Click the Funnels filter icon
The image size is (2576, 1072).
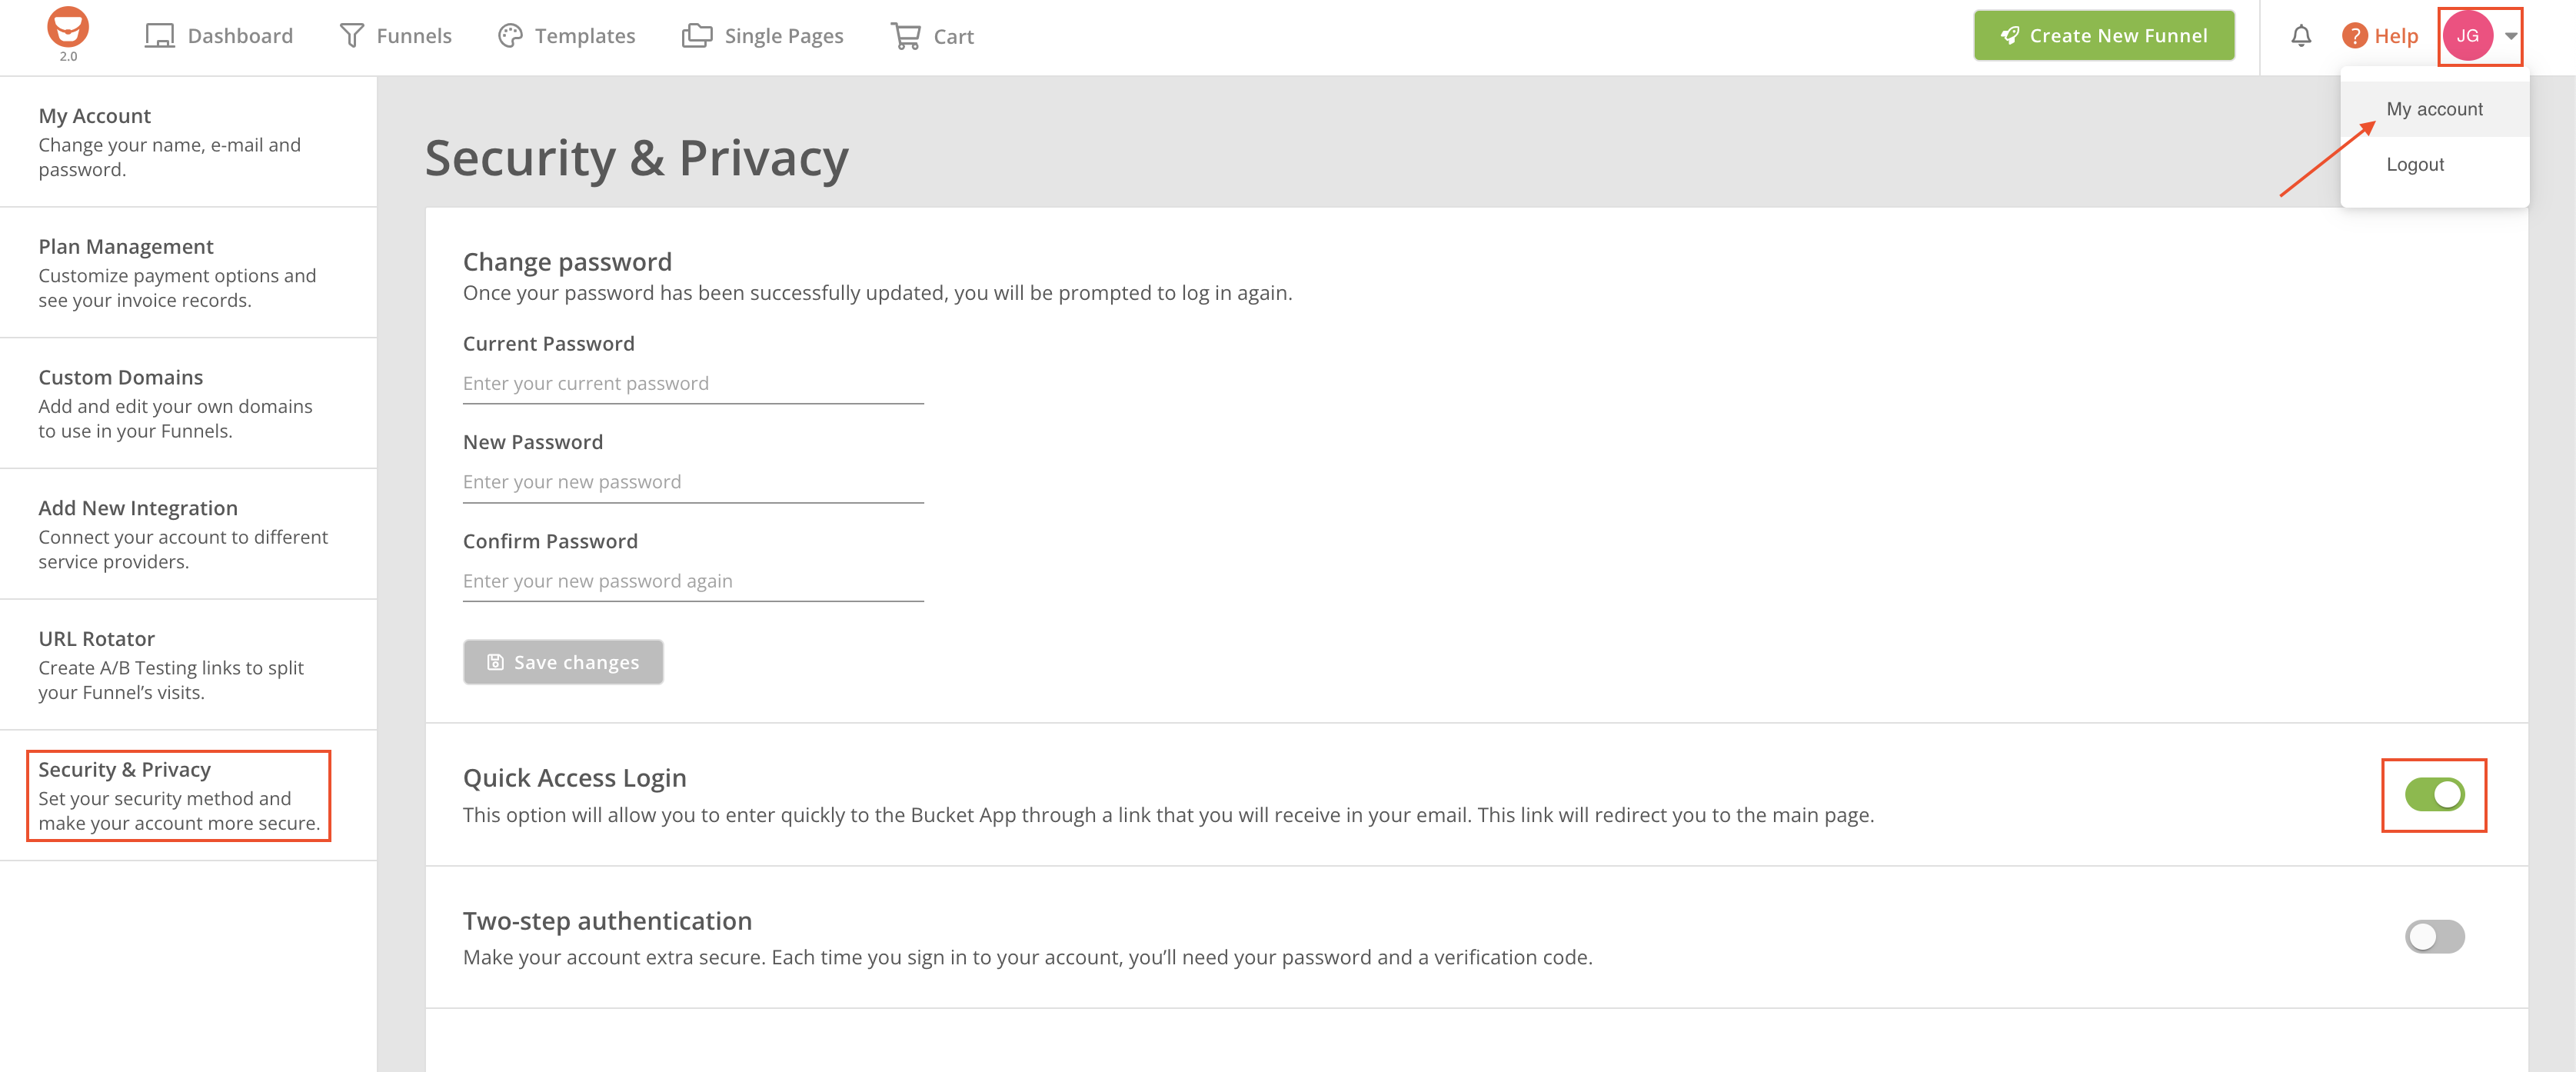click(352, 36)
